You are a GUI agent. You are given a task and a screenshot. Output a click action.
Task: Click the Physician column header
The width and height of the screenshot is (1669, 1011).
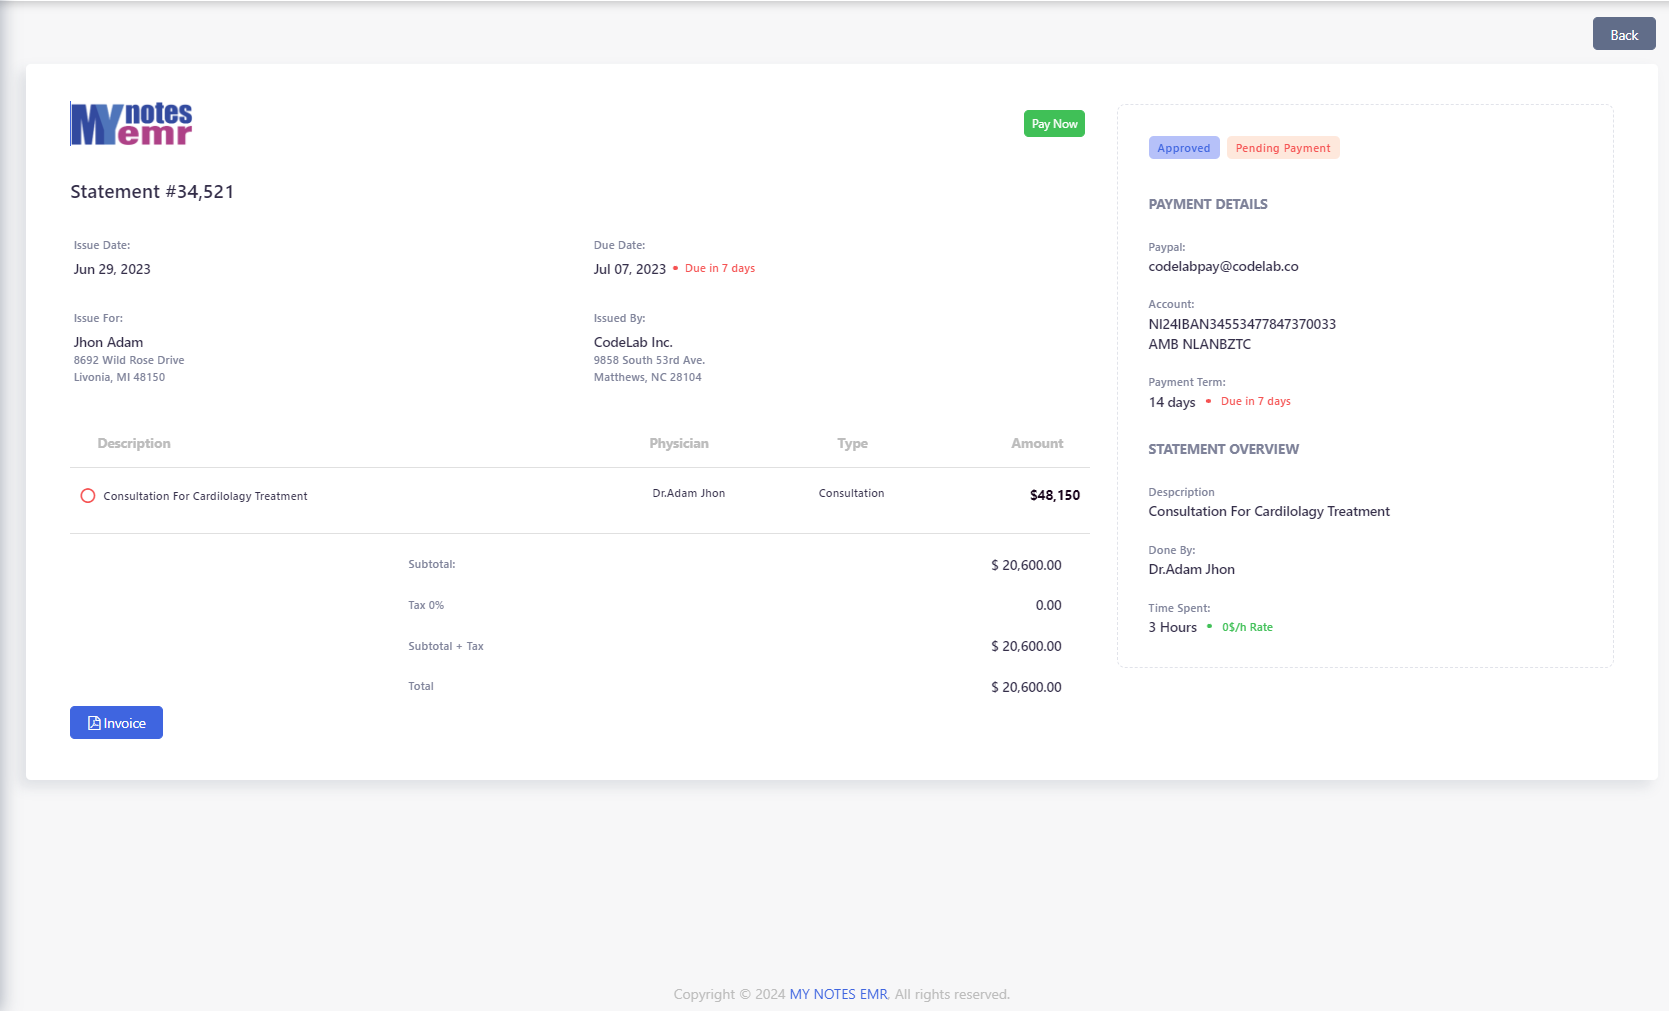pyautogui.click(x=678, y=444)
